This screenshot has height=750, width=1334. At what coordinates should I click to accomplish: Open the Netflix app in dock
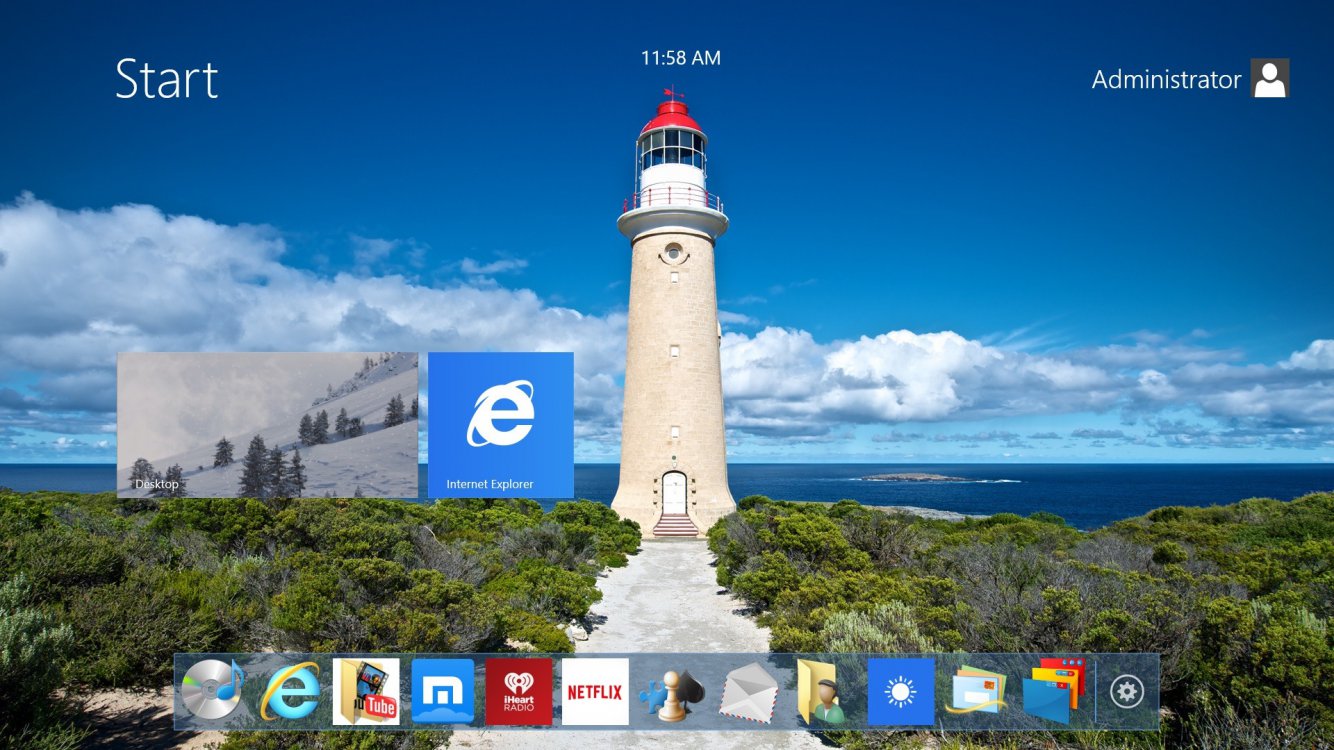[x=595, y=691]
